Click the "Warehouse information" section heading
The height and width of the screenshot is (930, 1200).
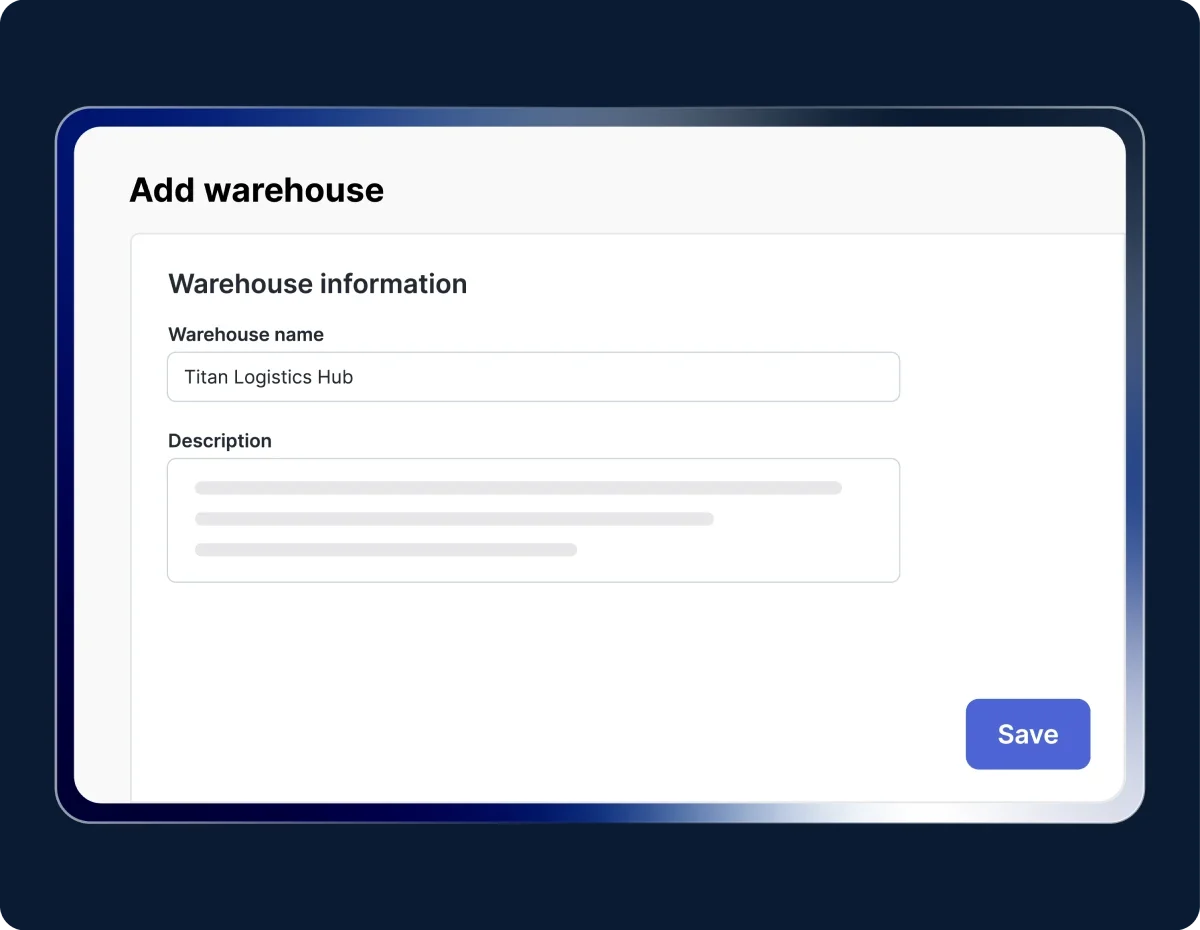pos(317,284)
